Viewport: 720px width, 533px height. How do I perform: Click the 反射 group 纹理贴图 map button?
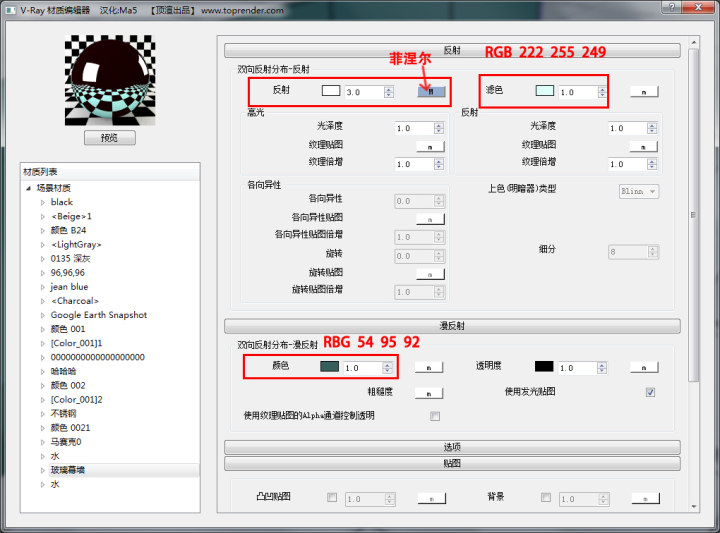click(643, 146)
